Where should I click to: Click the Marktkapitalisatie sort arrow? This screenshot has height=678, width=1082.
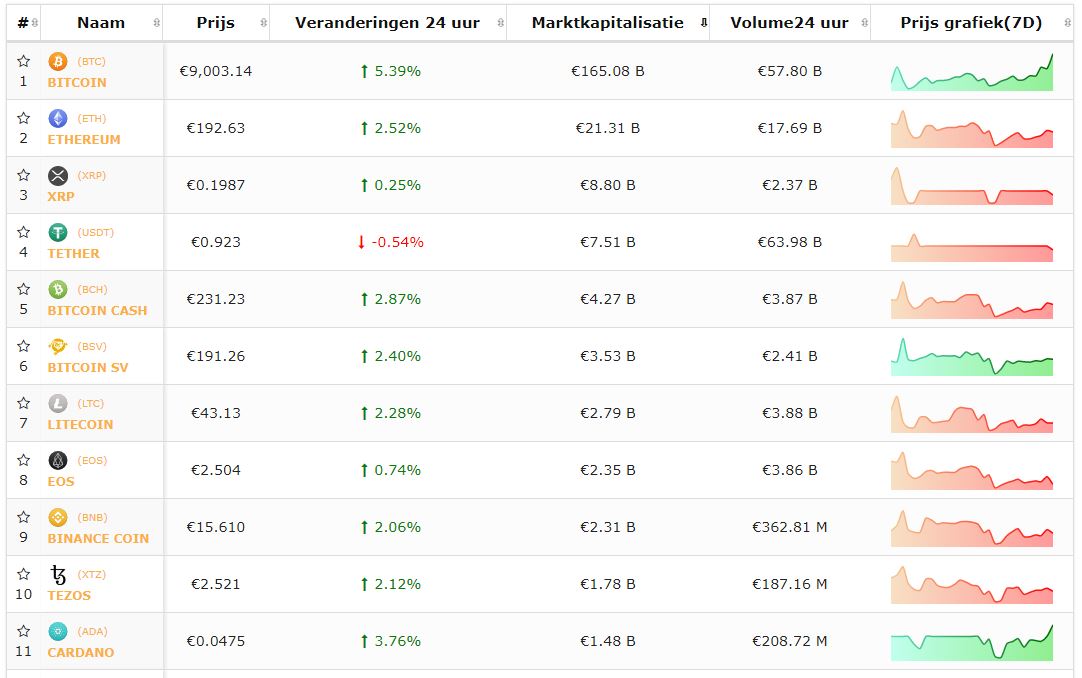703,23
